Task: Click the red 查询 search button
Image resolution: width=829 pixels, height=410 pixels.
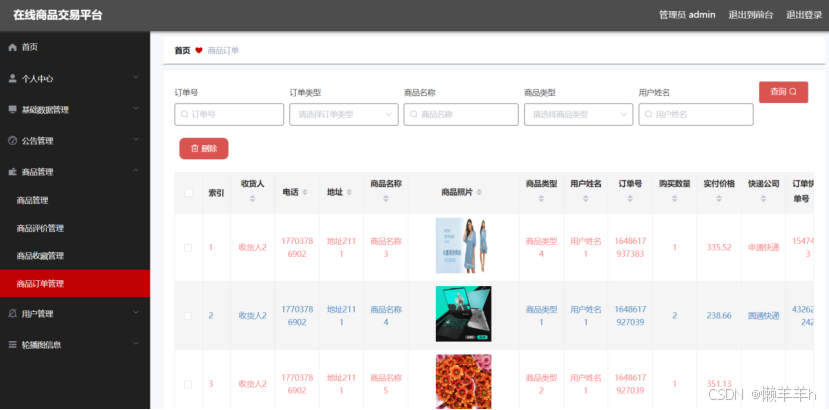Action: point(783,92)
